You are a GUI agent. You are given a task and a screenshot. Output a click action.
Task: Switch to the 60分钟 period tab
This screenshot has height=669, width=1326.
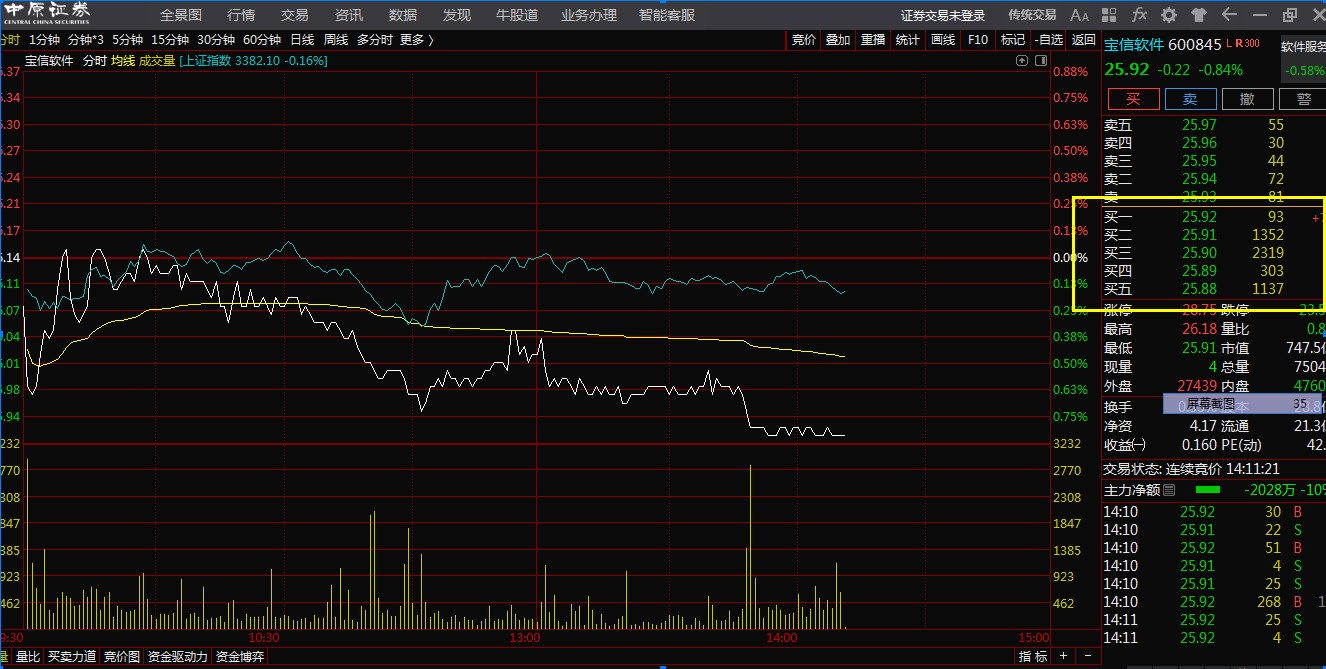[x=262, y=40]
